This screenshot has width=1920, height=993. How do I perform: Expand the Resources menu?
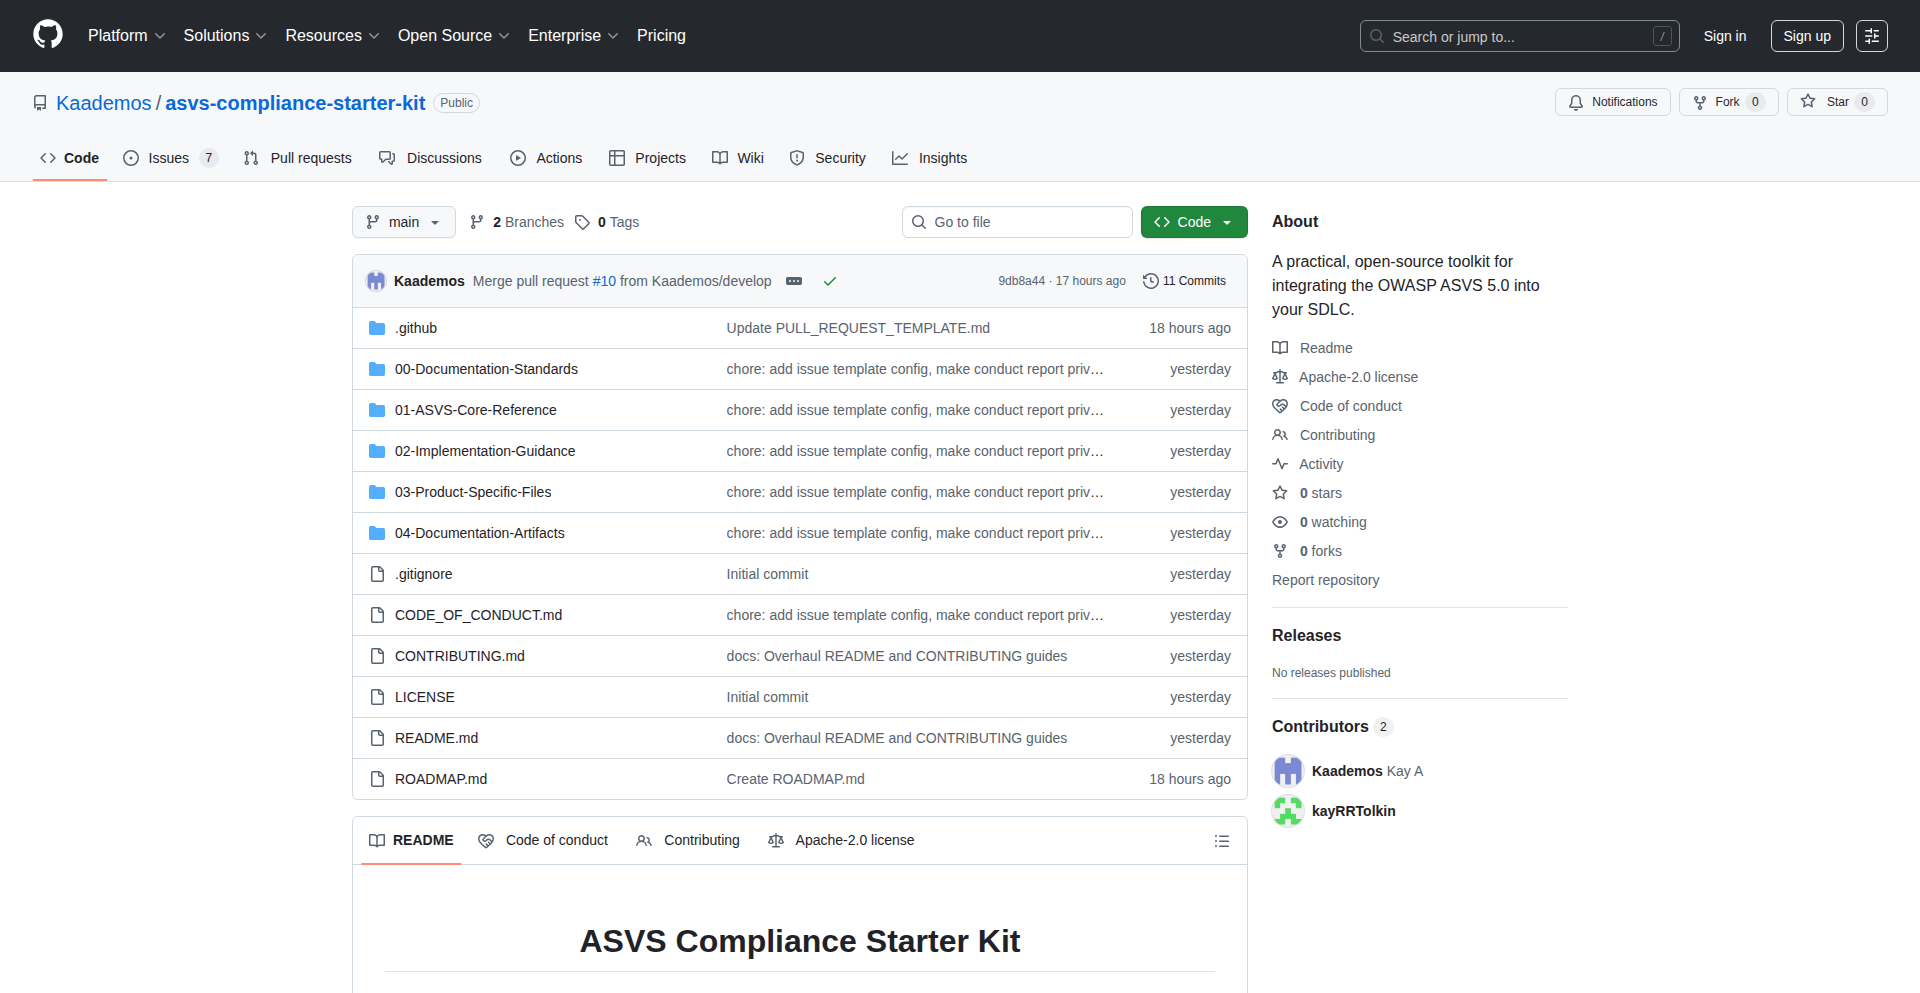pyautogui.click(x=332, y=36)
